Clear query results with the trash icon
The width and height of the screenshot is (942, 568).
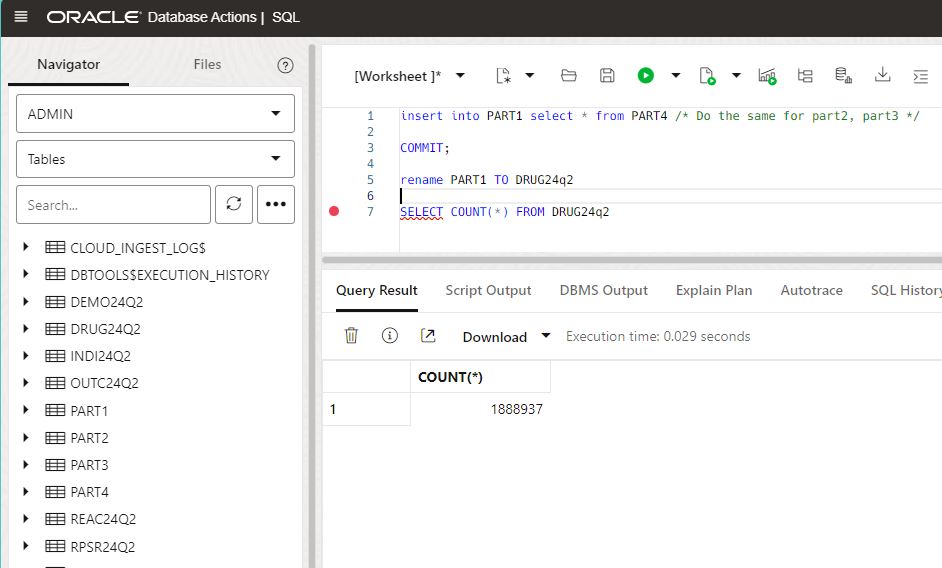coord(351,336)
